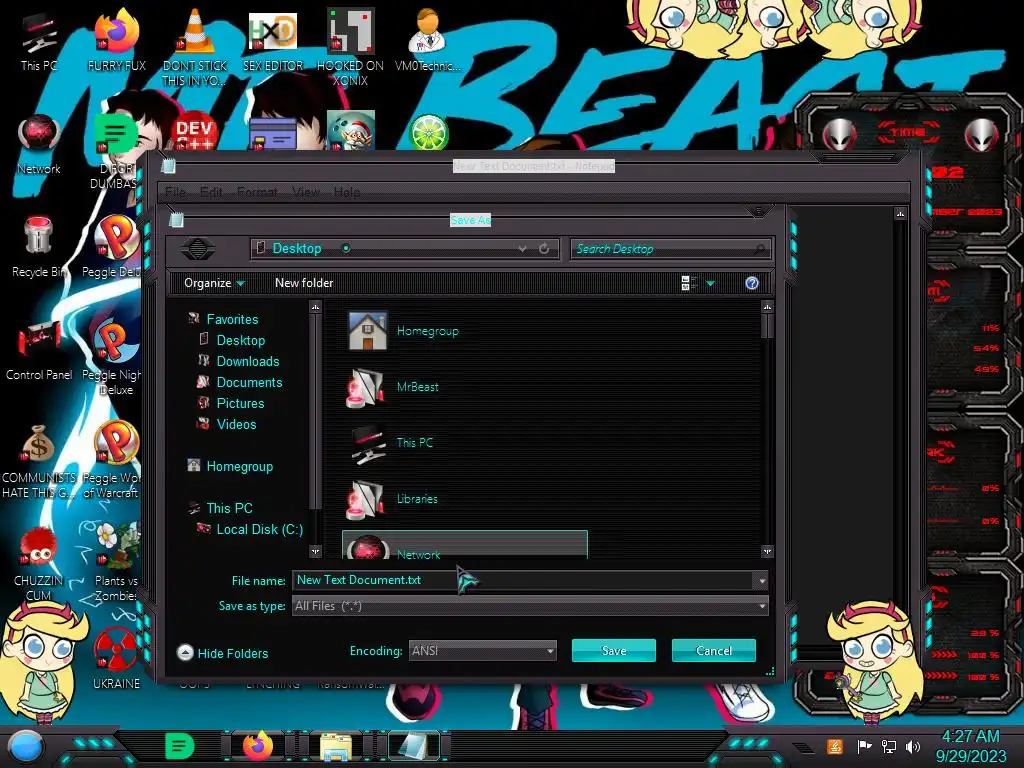Viewport: 1024px width, 768px height.
Task: Open File Explorer from taskbar
Action: [x=336, y=747]
